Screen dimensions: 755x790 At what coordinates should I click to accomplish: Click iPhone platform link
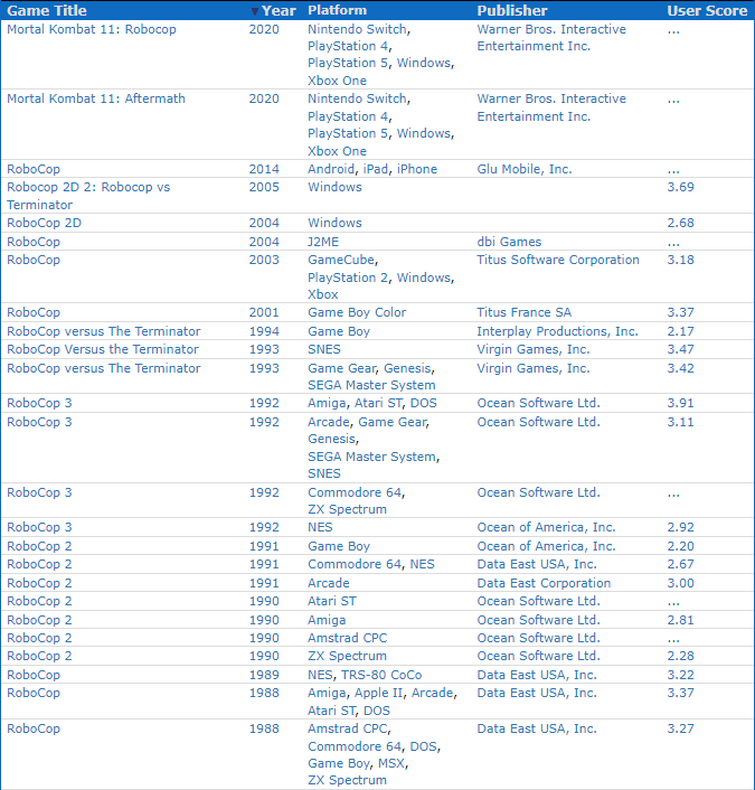[x=417, y=169]
